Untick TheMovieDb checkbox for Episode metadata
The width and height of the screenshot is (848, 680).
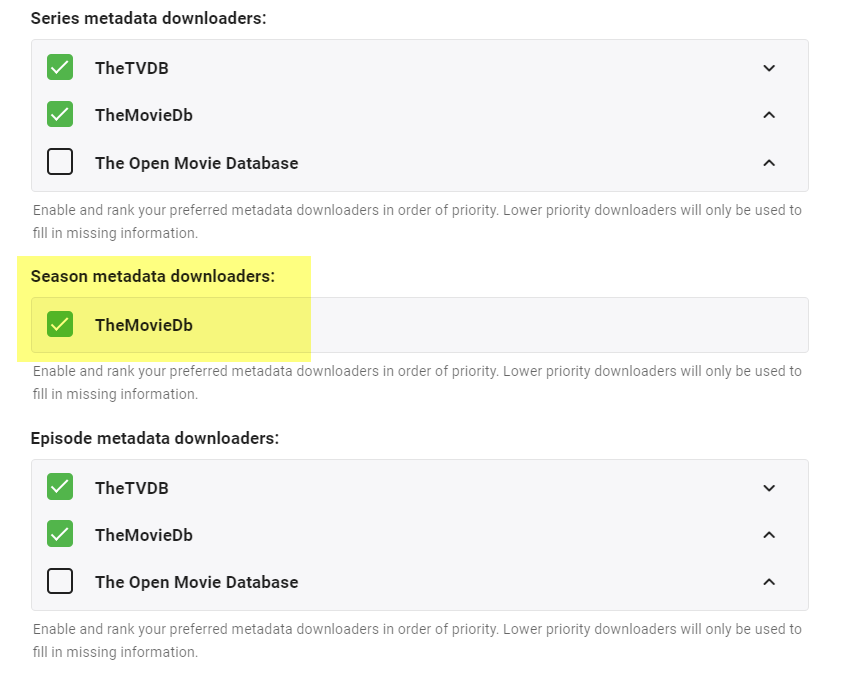(60, 535)
